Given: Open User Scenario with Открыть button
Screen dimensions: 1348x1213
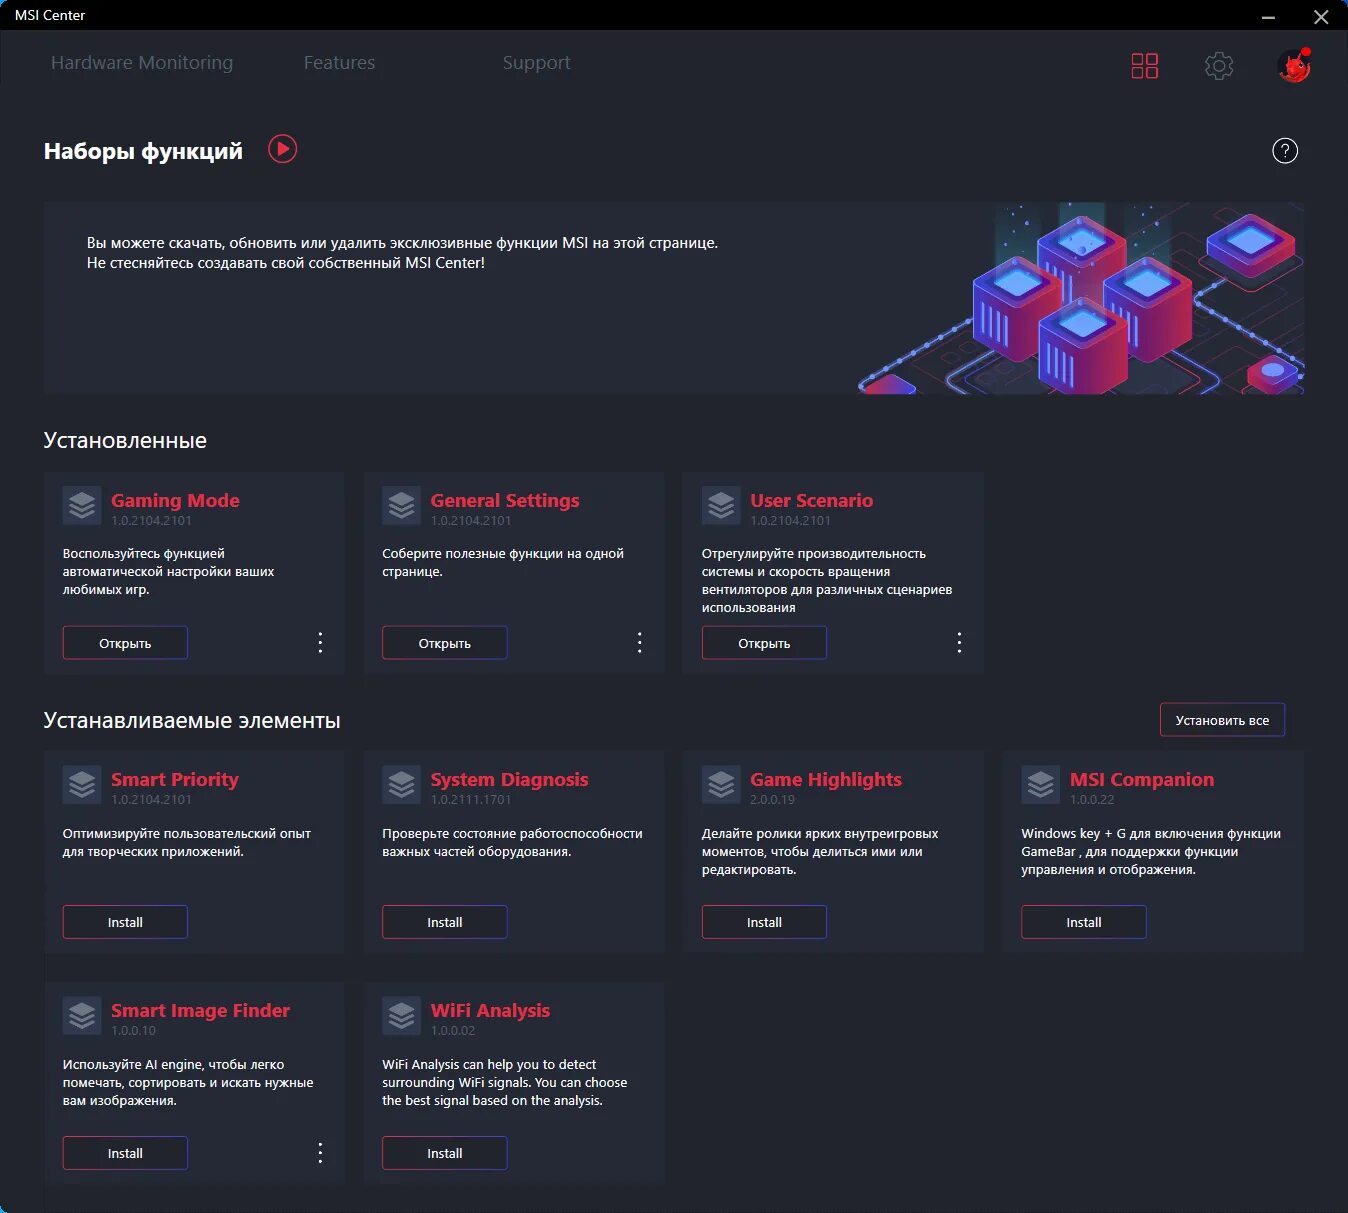Looking at the screenshot, I should click(764, 643).
